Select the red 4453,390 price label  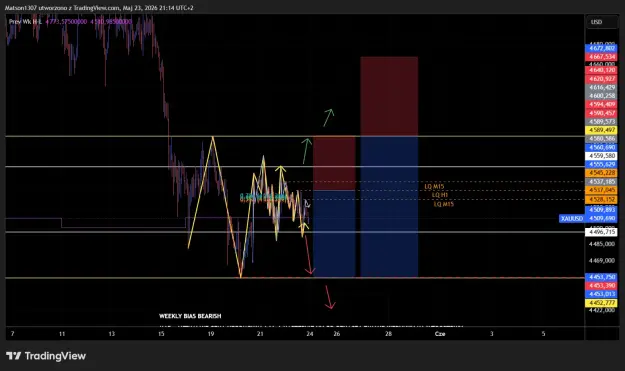click(601, 286)
